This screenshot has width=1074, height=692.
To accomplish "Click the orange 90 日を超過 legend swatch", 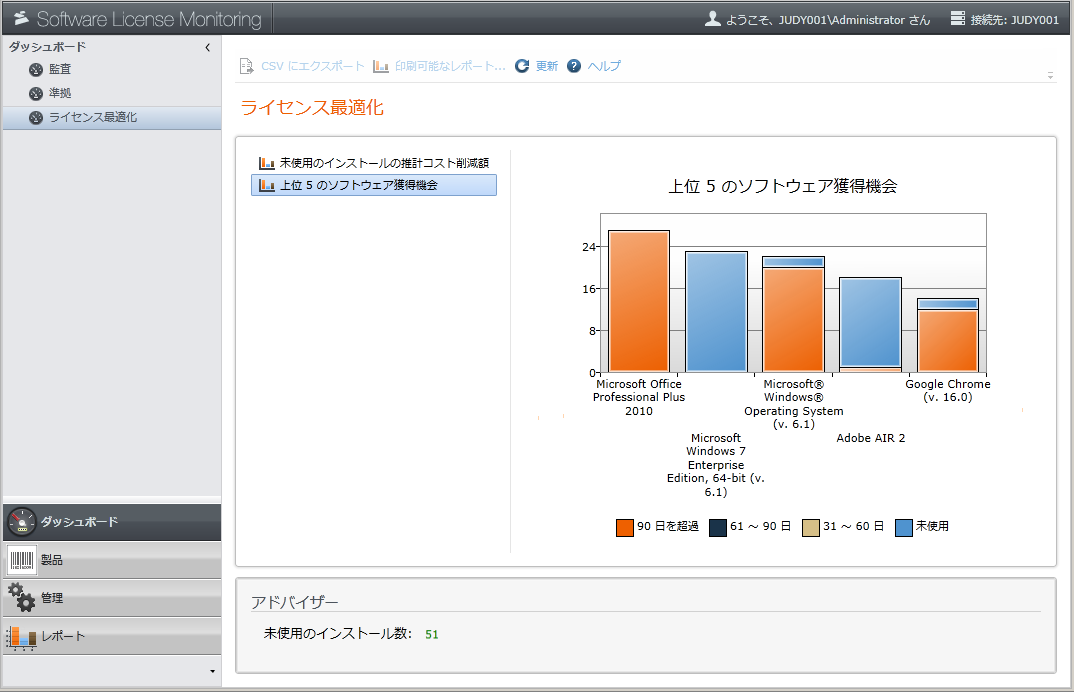I will click(x=625, y=528).
